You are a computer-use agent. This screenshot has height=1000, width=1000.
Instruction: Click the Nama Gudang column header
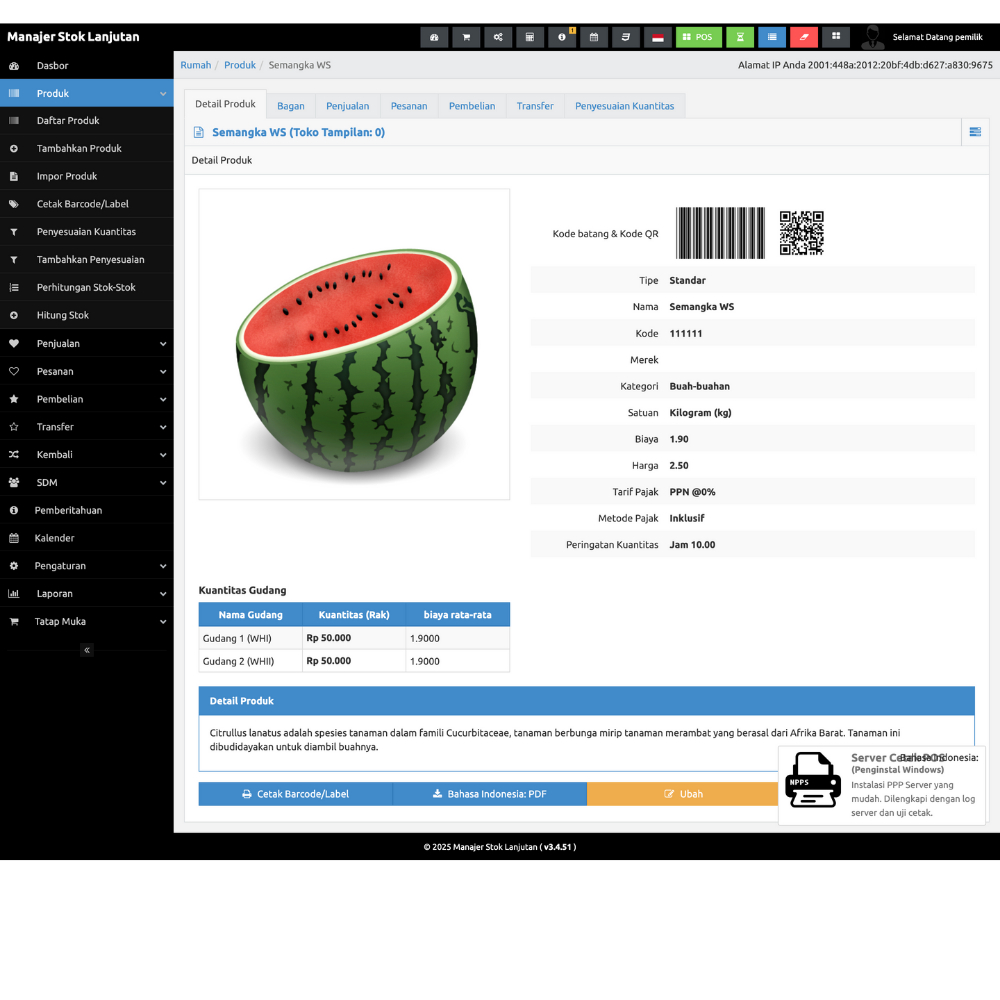coord(250,615)
